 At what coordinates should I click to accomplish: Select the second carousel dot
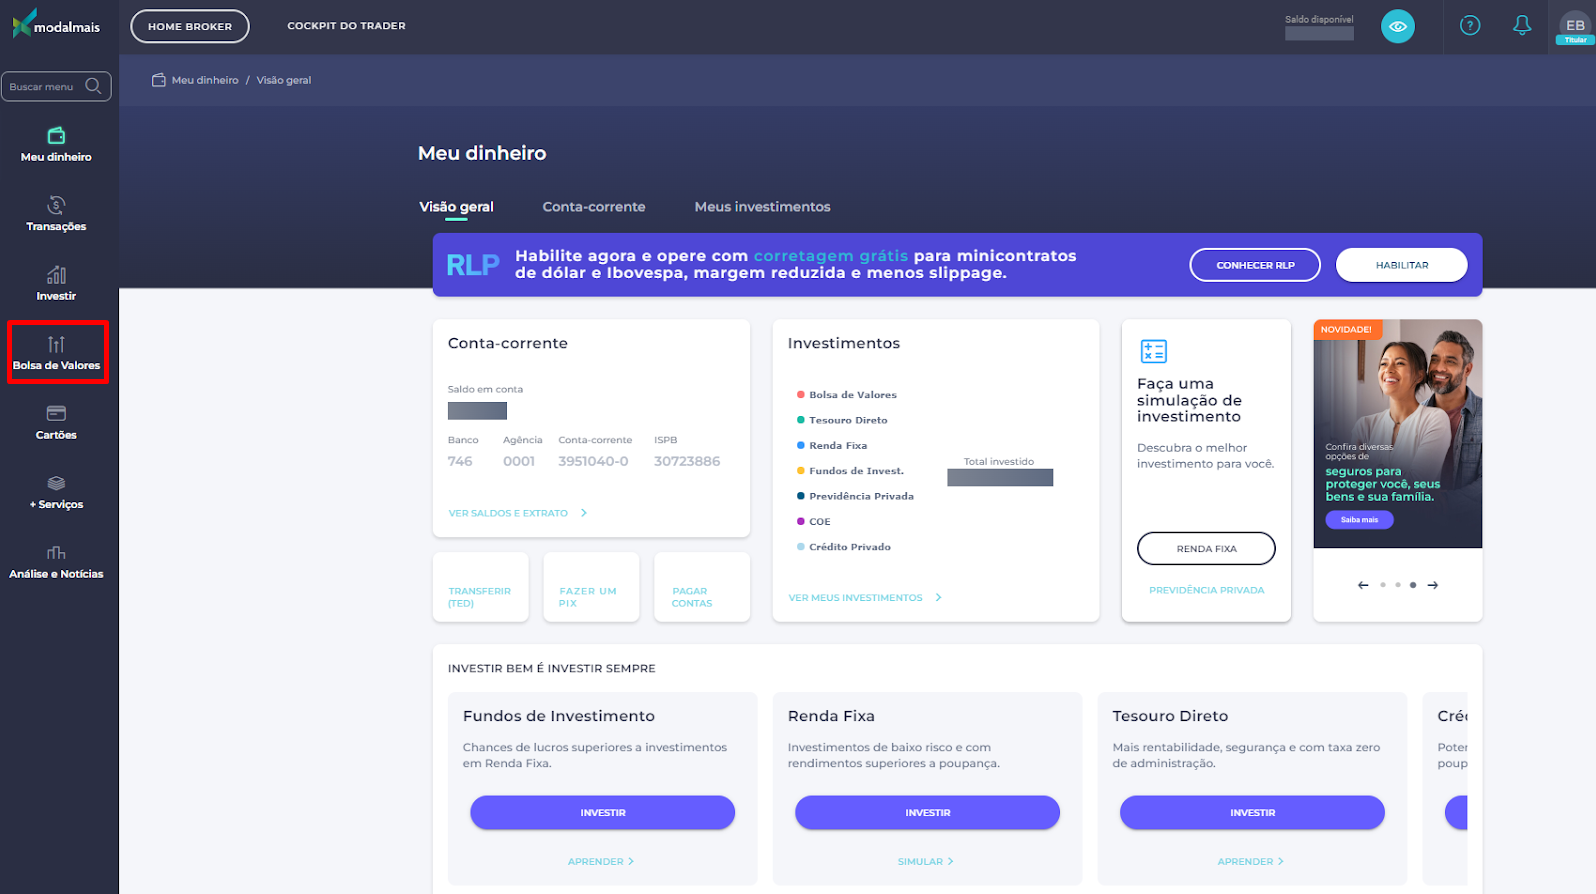(x=1397, y=585)
